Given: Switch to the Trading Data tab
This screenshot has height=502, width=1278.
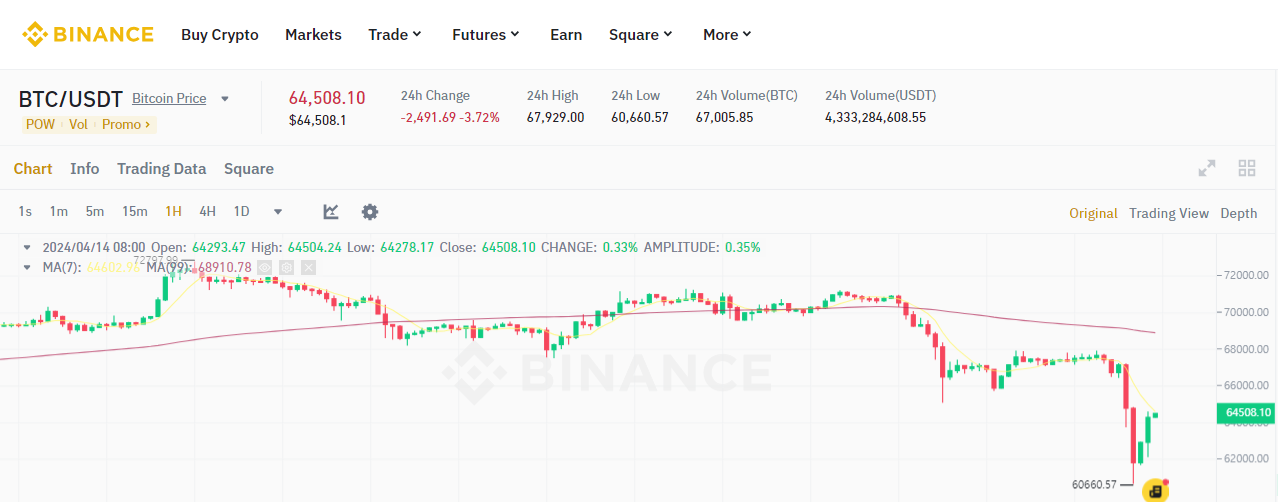Looking at the screenshot, I should [x=161, y=169].
